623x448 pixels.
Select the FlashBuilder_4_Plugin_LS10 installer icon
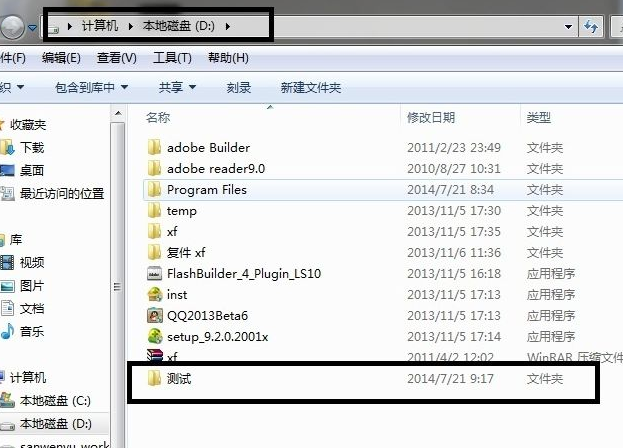click(155, 274)
